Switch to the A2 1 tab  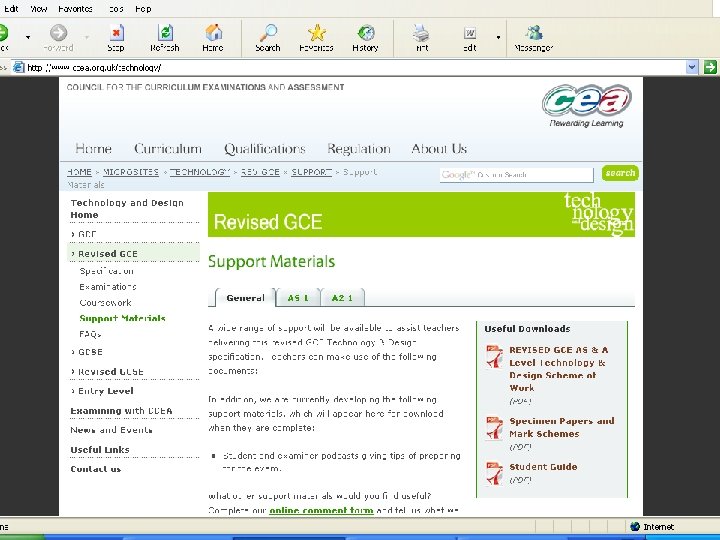(x=343, y=298)
